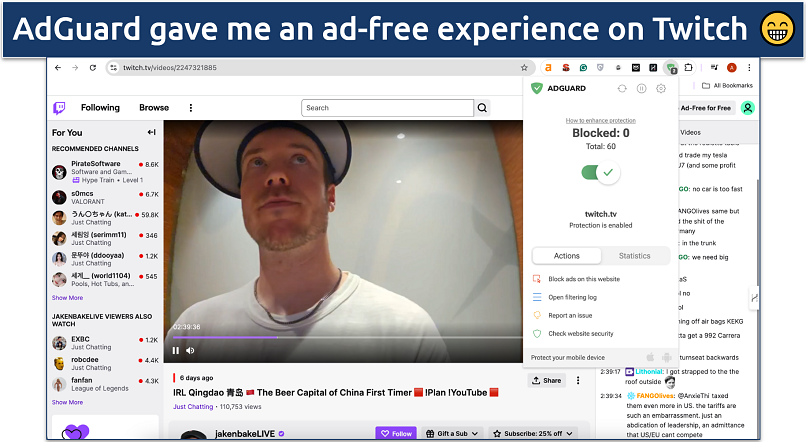Select Block ads on this website
This screenshot has width=806, height=442.
[x=584, y=279]
